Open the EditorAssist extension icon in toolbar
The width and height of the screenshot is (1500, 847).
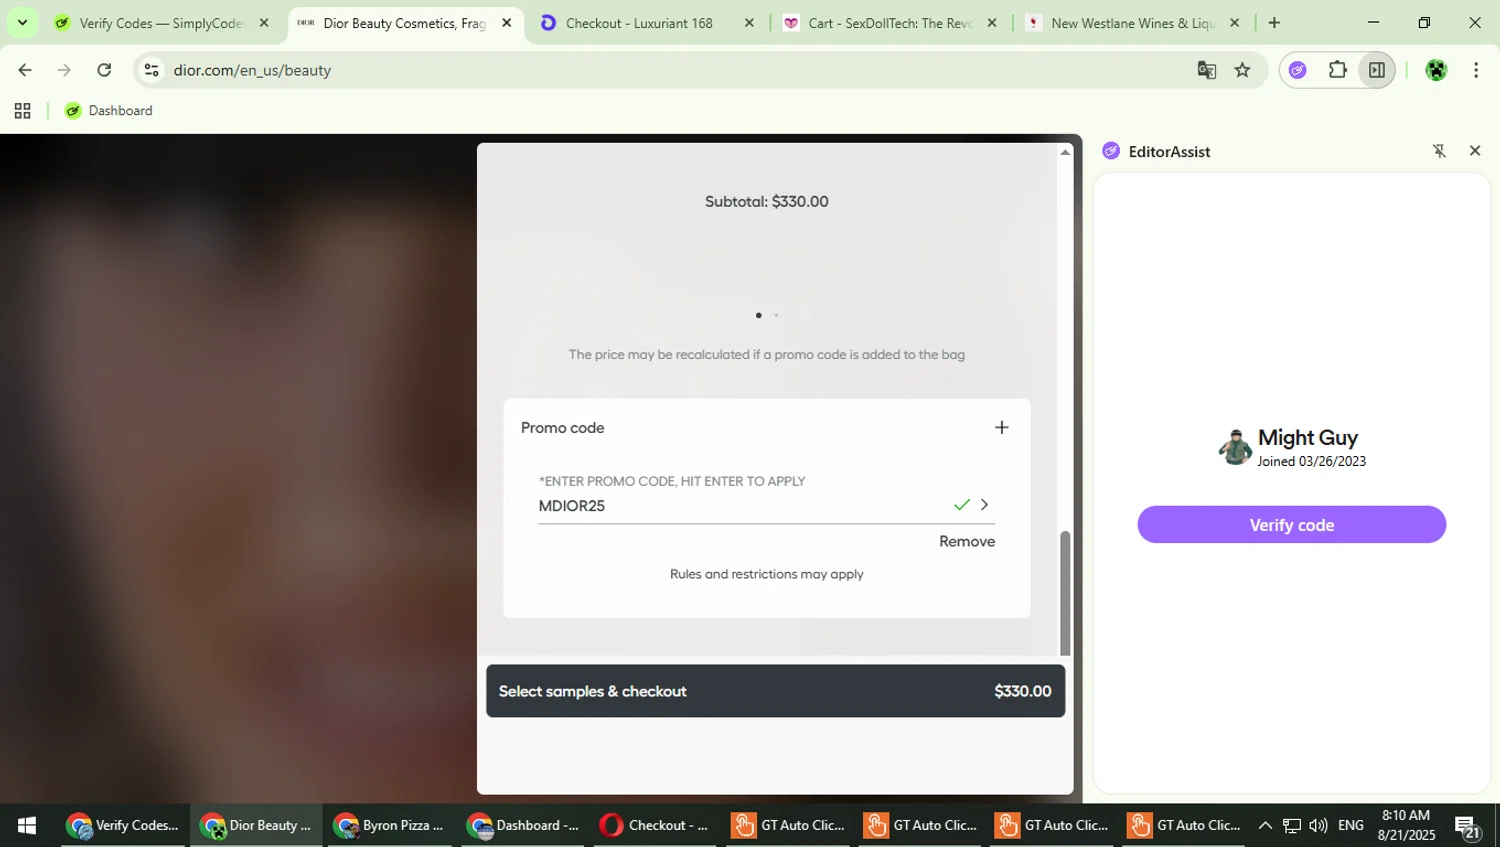pyautogui.click(x=1298, y=70)
